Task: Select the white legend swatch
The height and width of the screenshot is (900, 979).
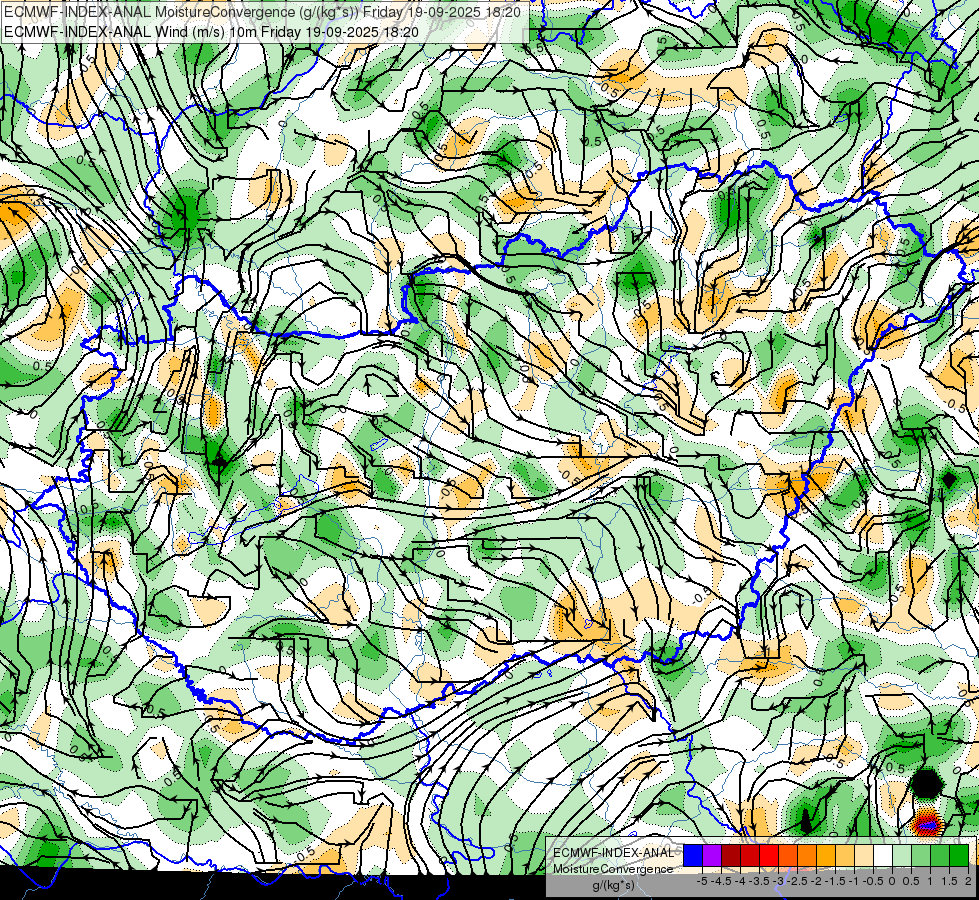Action: click(883, 855)
